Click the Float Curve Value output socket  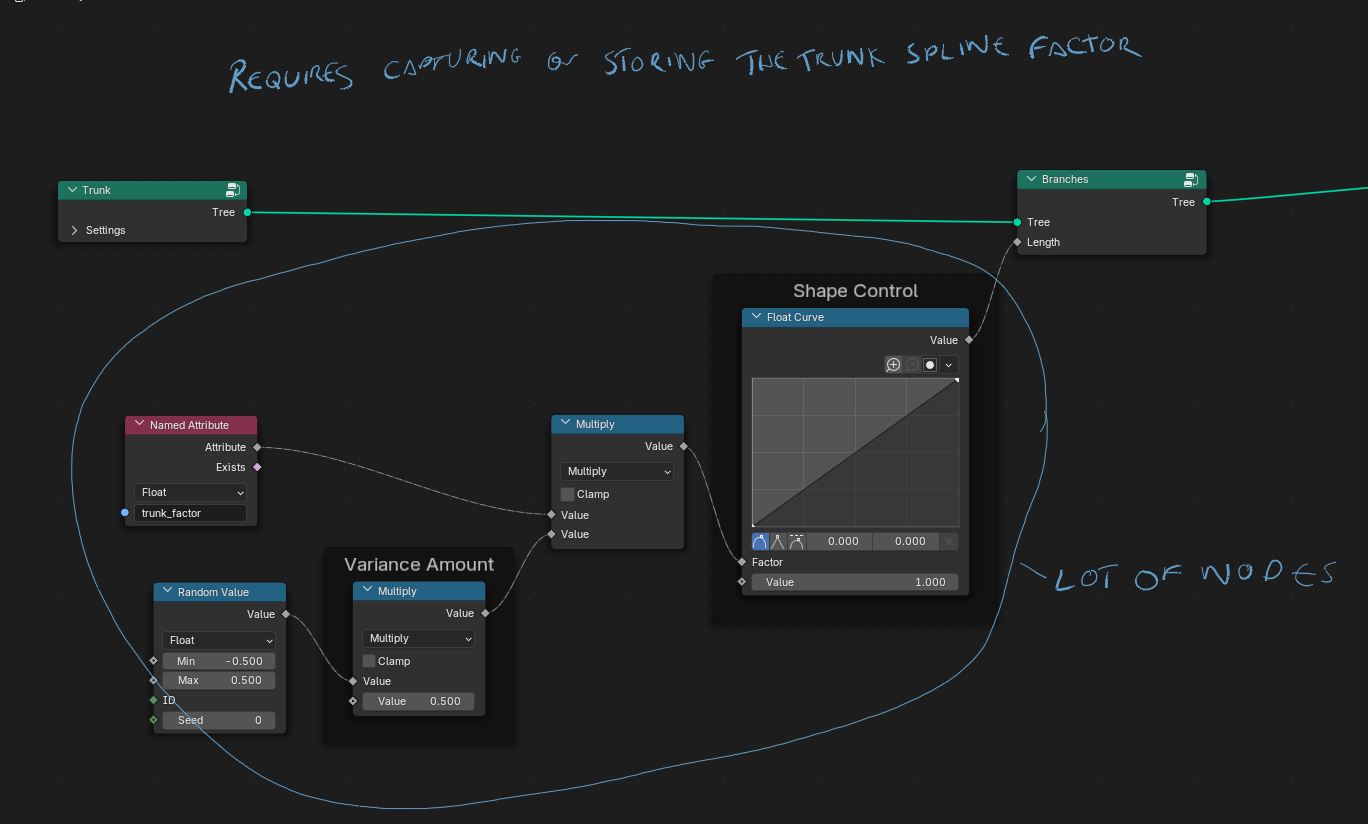968,340
